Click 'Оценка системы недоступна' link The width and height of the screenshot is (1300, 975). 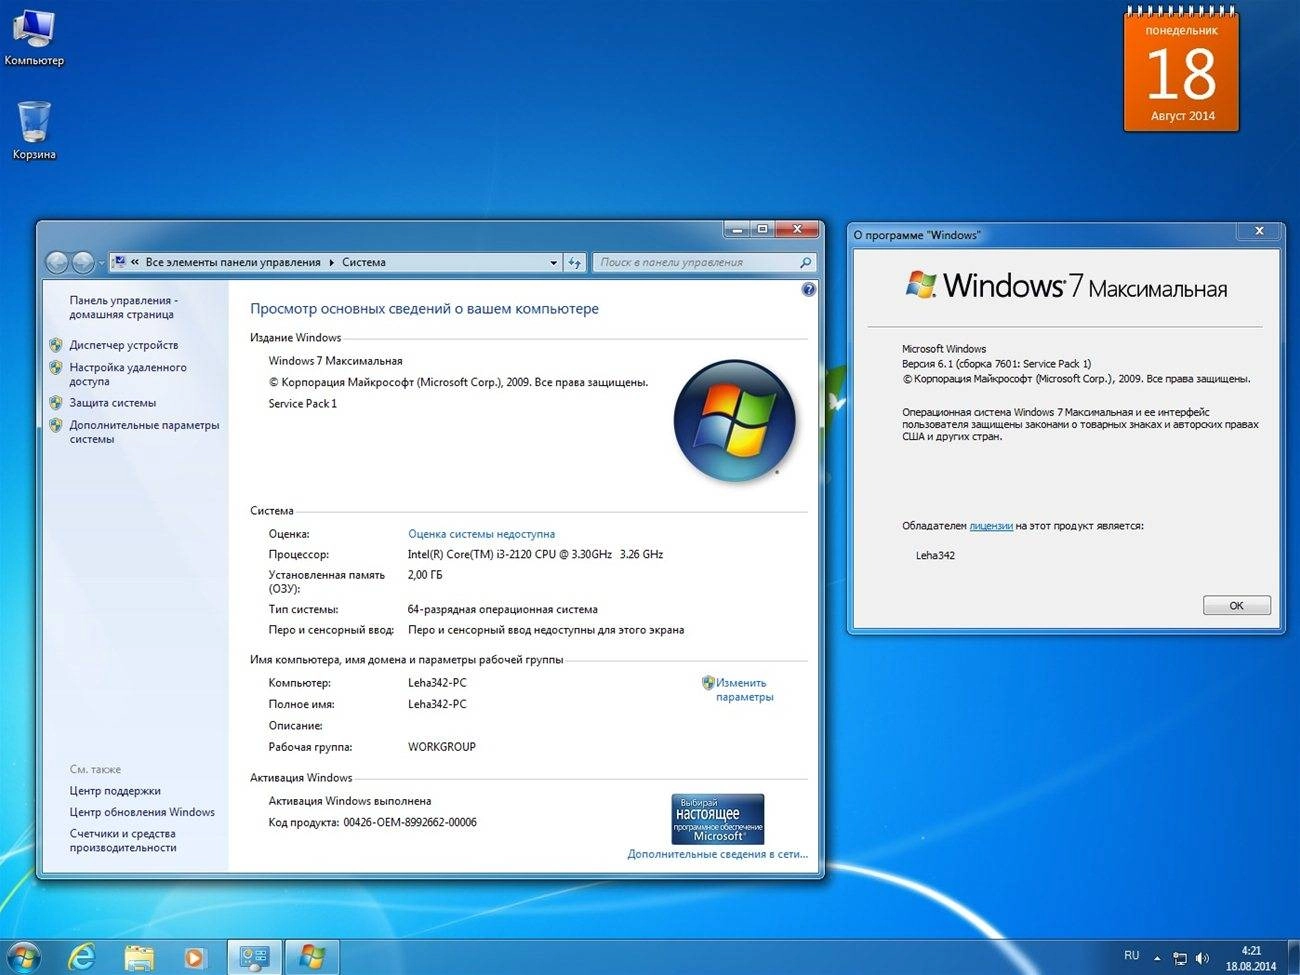[x=481, y=534]
